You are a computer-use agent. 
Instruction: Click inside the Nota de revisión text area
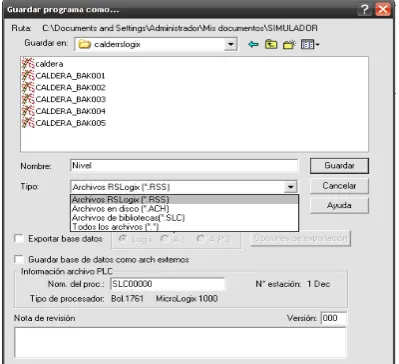[x=180, y=343]
